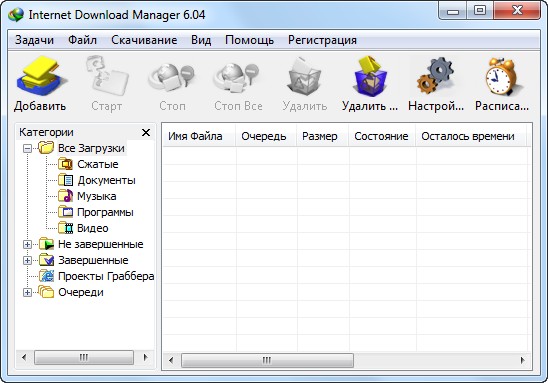The image size is (548, 383).
Task: Minimize the Internet Download Manager window
Action: pyautogui.click(x=453, y=11)
